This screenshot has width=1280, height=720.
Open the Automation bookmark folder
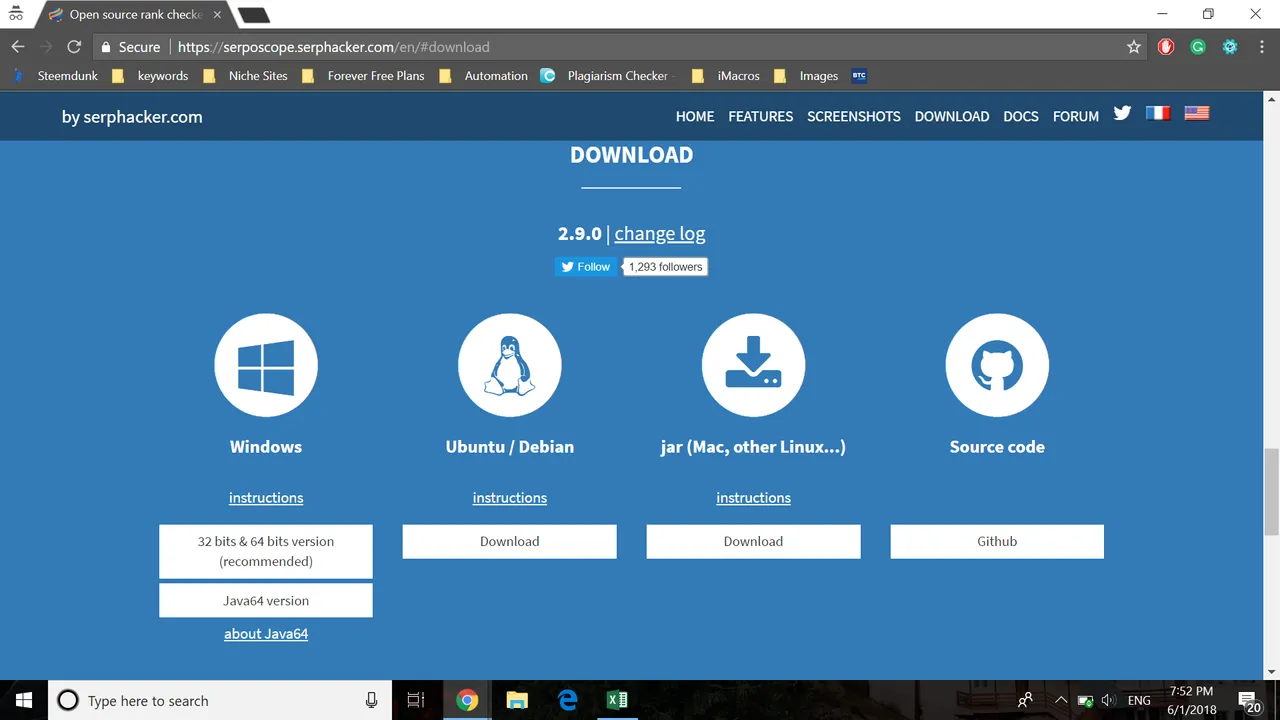coord(483,75)
